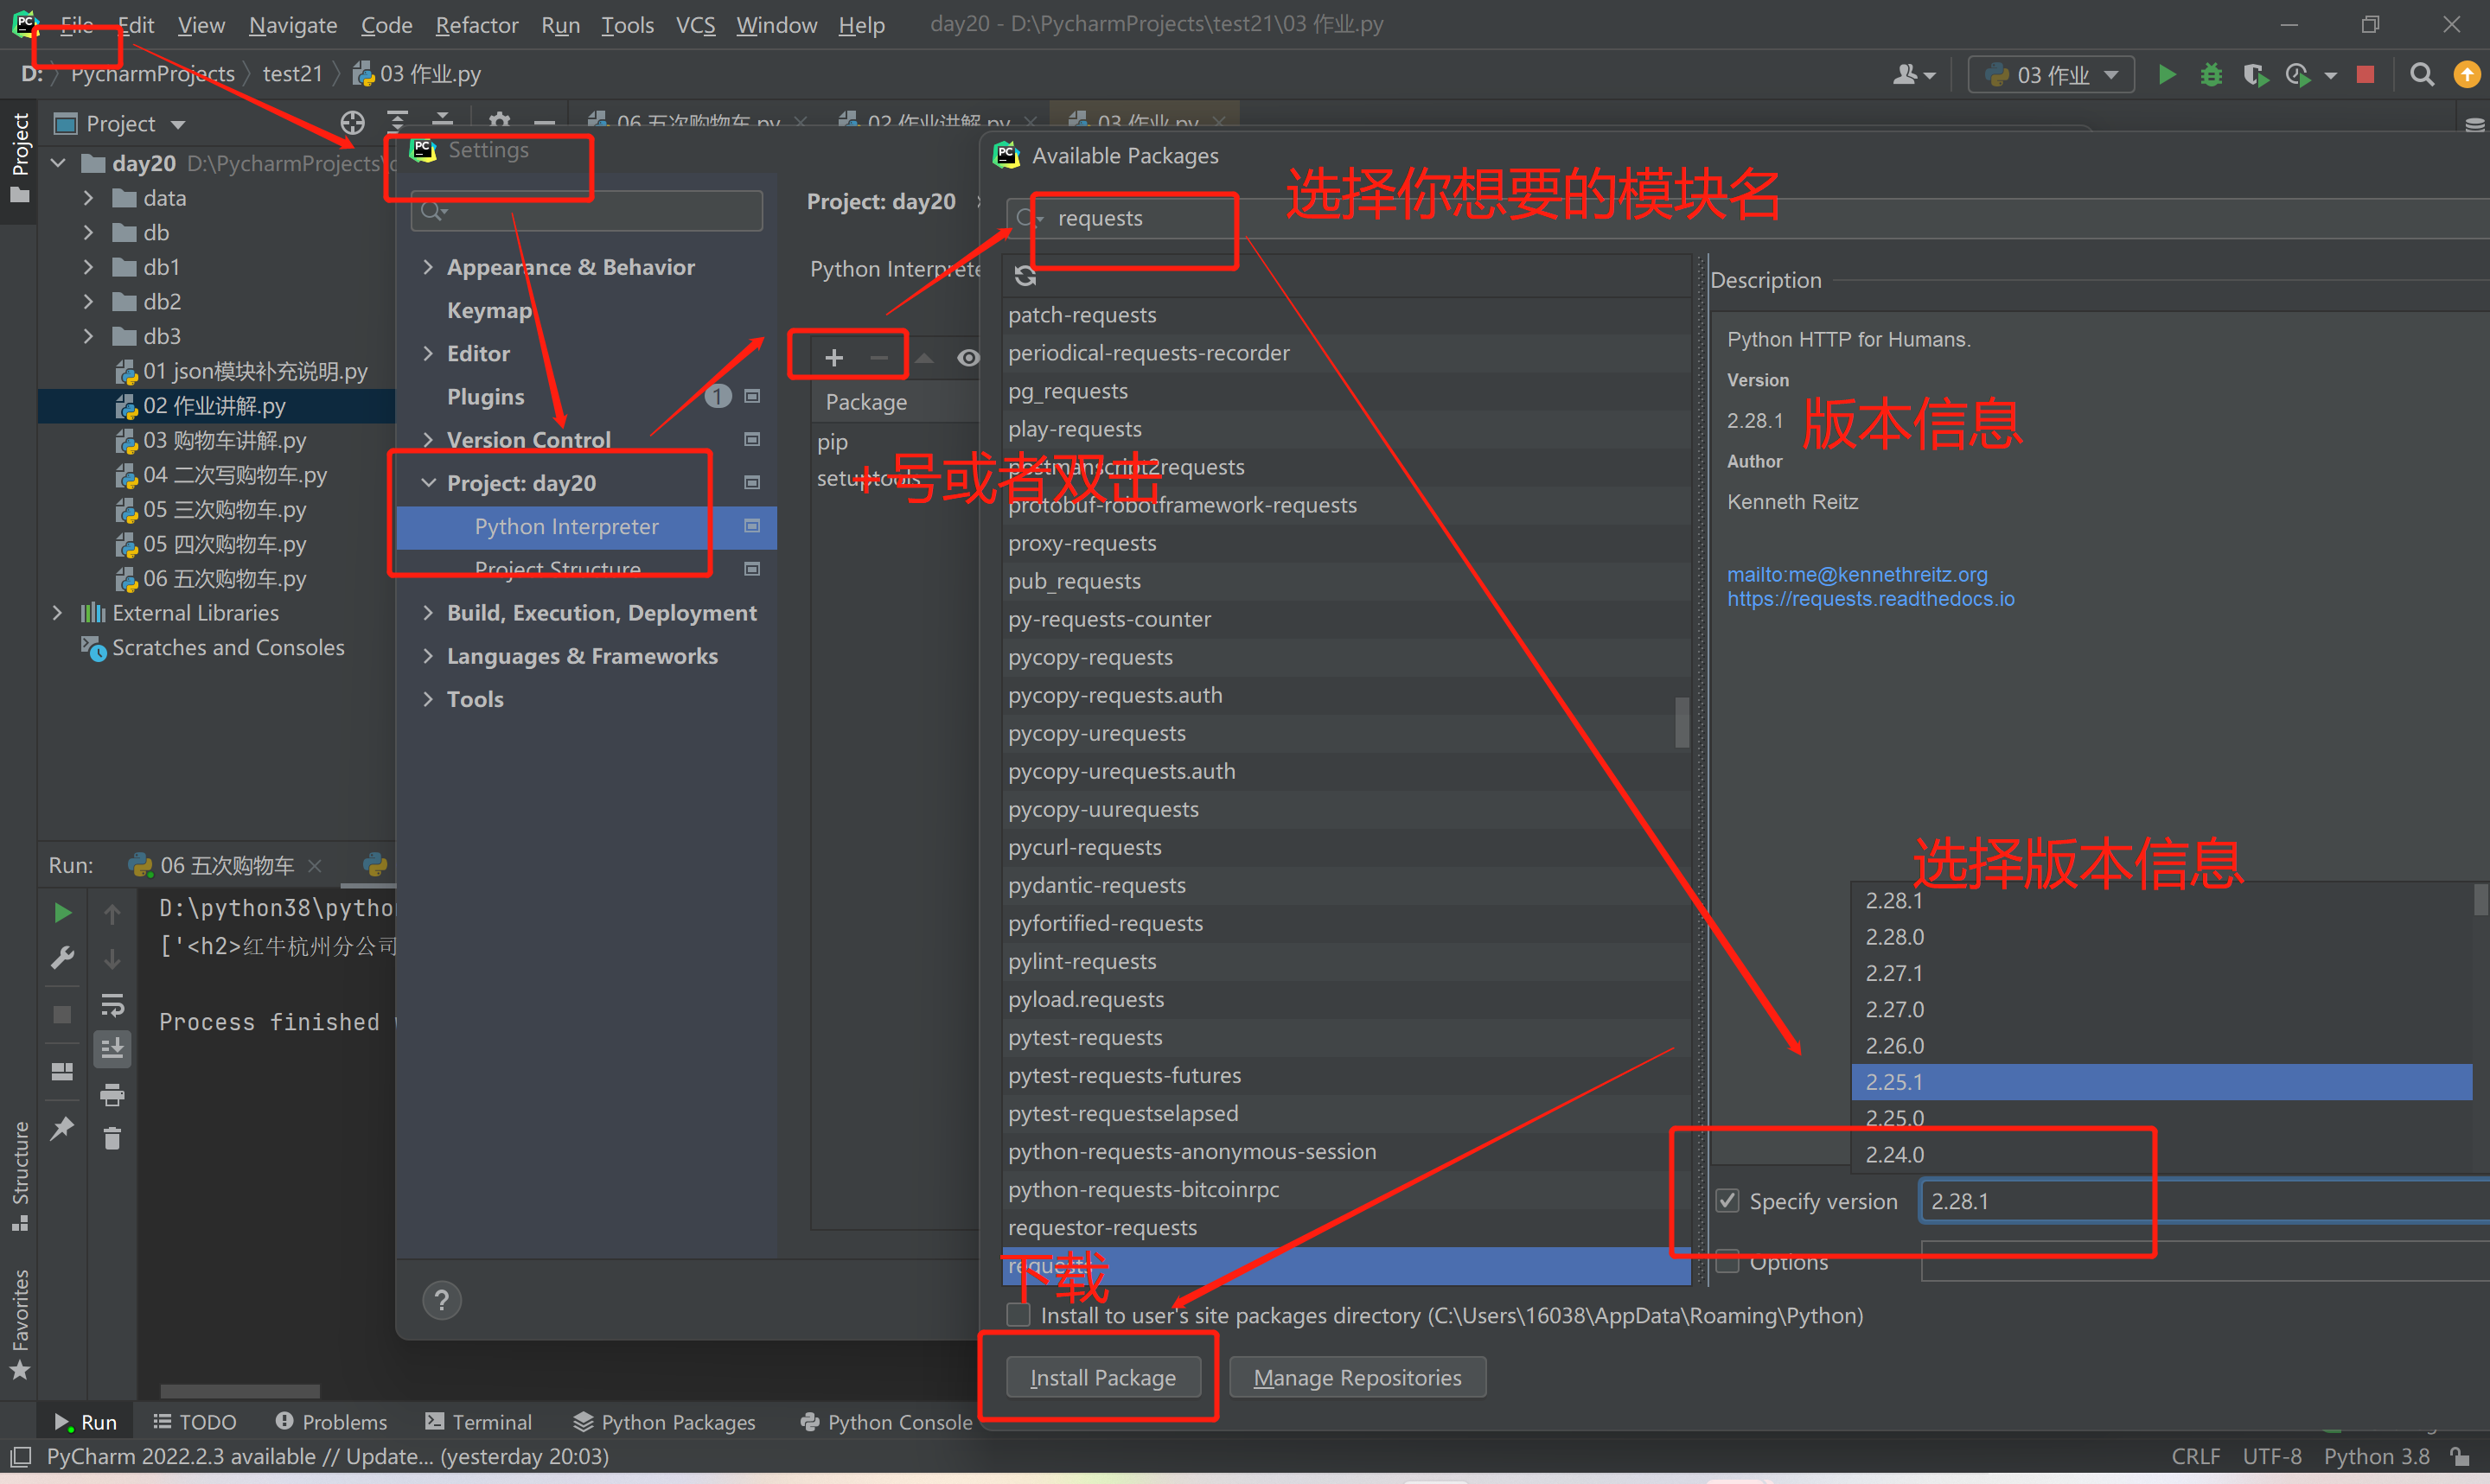Click the red Stop button in toolbar
2490x1484 pixels.
click(2365, 75)
